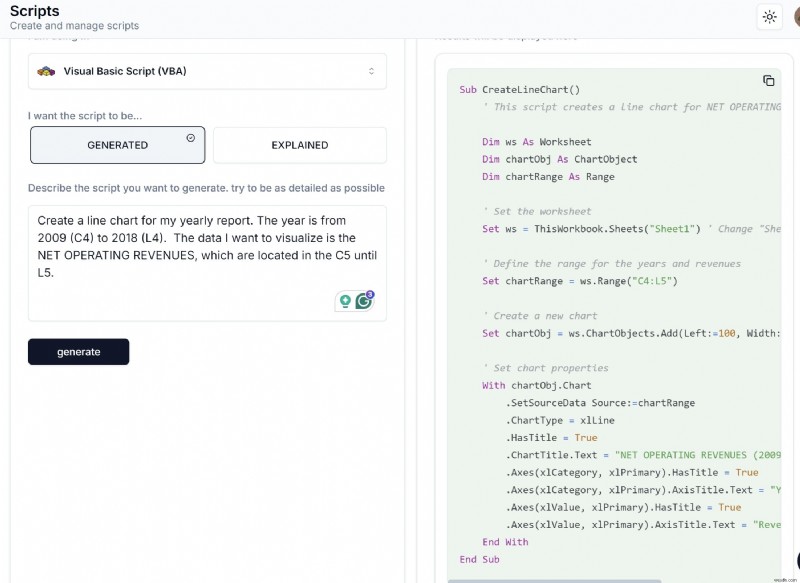800x583 pixels.
Task: Toggle the light/dark theme sun icon
Action: (x=769, y=17)
